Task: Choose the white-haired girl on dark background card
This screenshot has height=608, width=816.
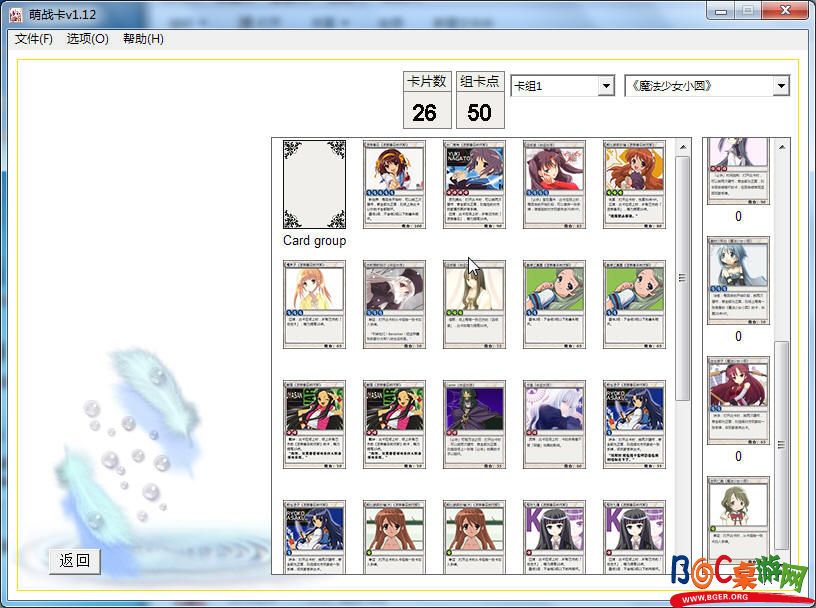Action: click(394, 305)
